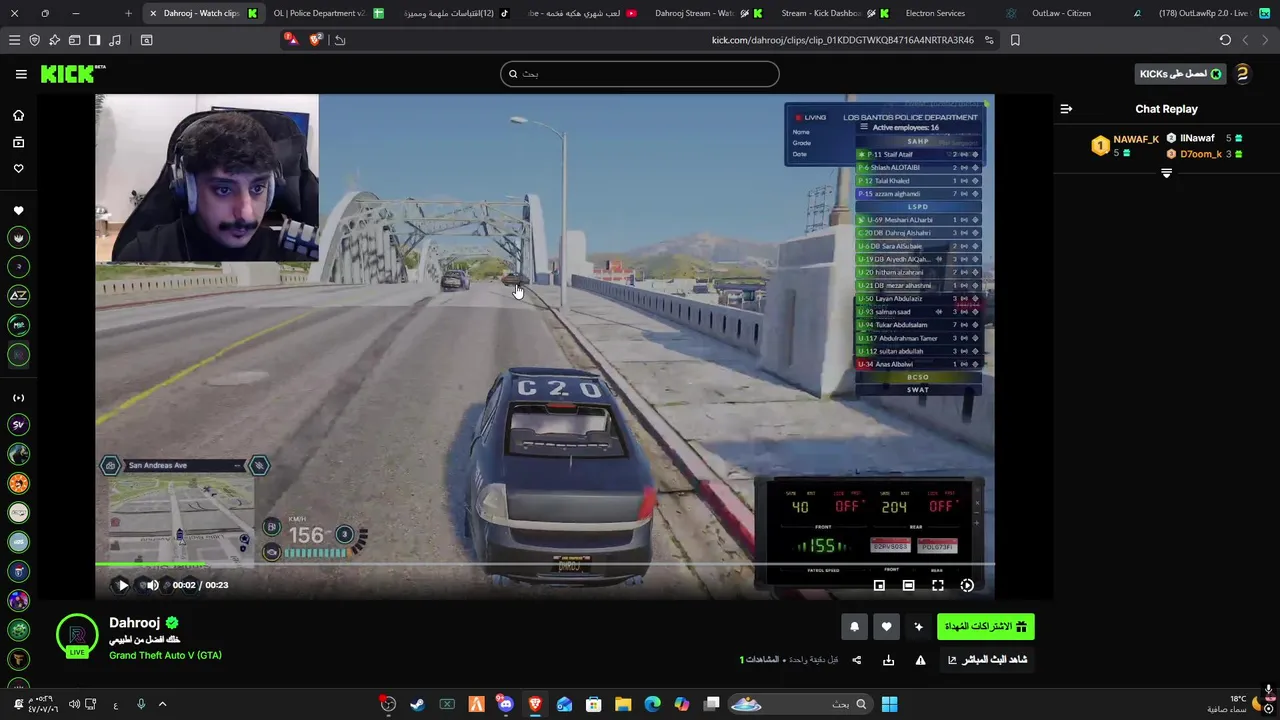Open user profile avatar menu

(x=1243, y=74)
